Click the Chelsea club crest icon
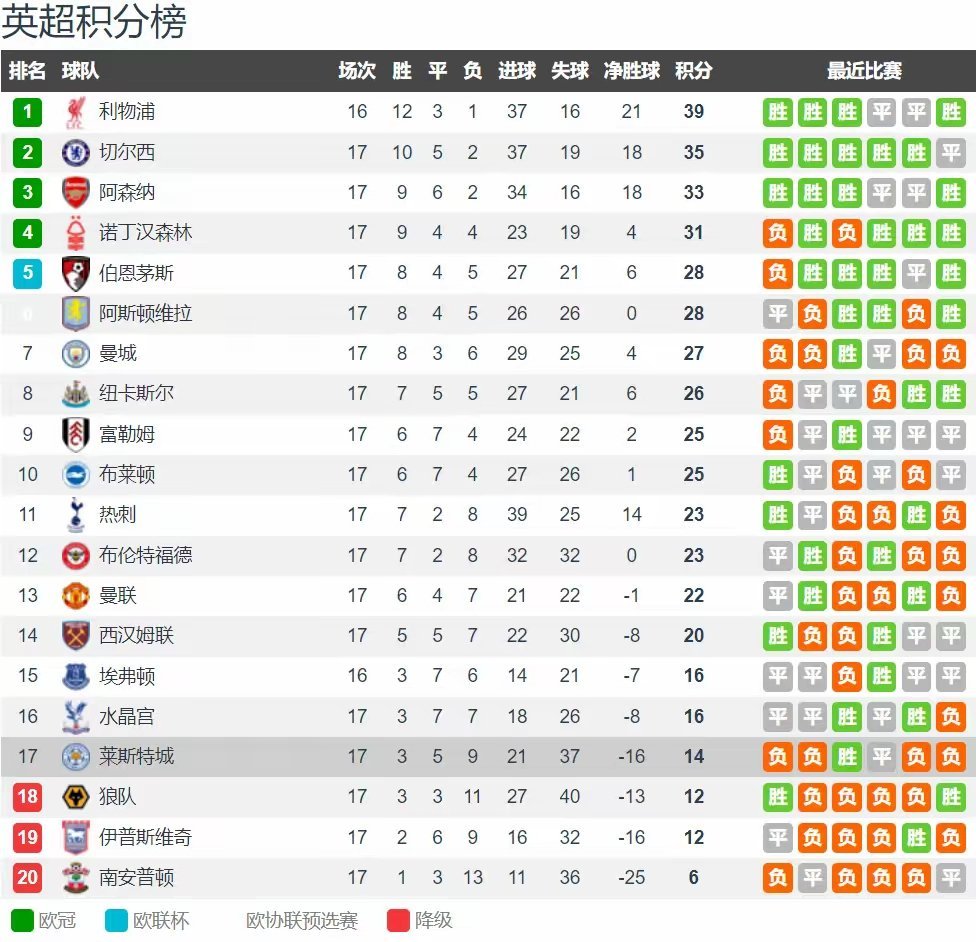 pos(76,152)
